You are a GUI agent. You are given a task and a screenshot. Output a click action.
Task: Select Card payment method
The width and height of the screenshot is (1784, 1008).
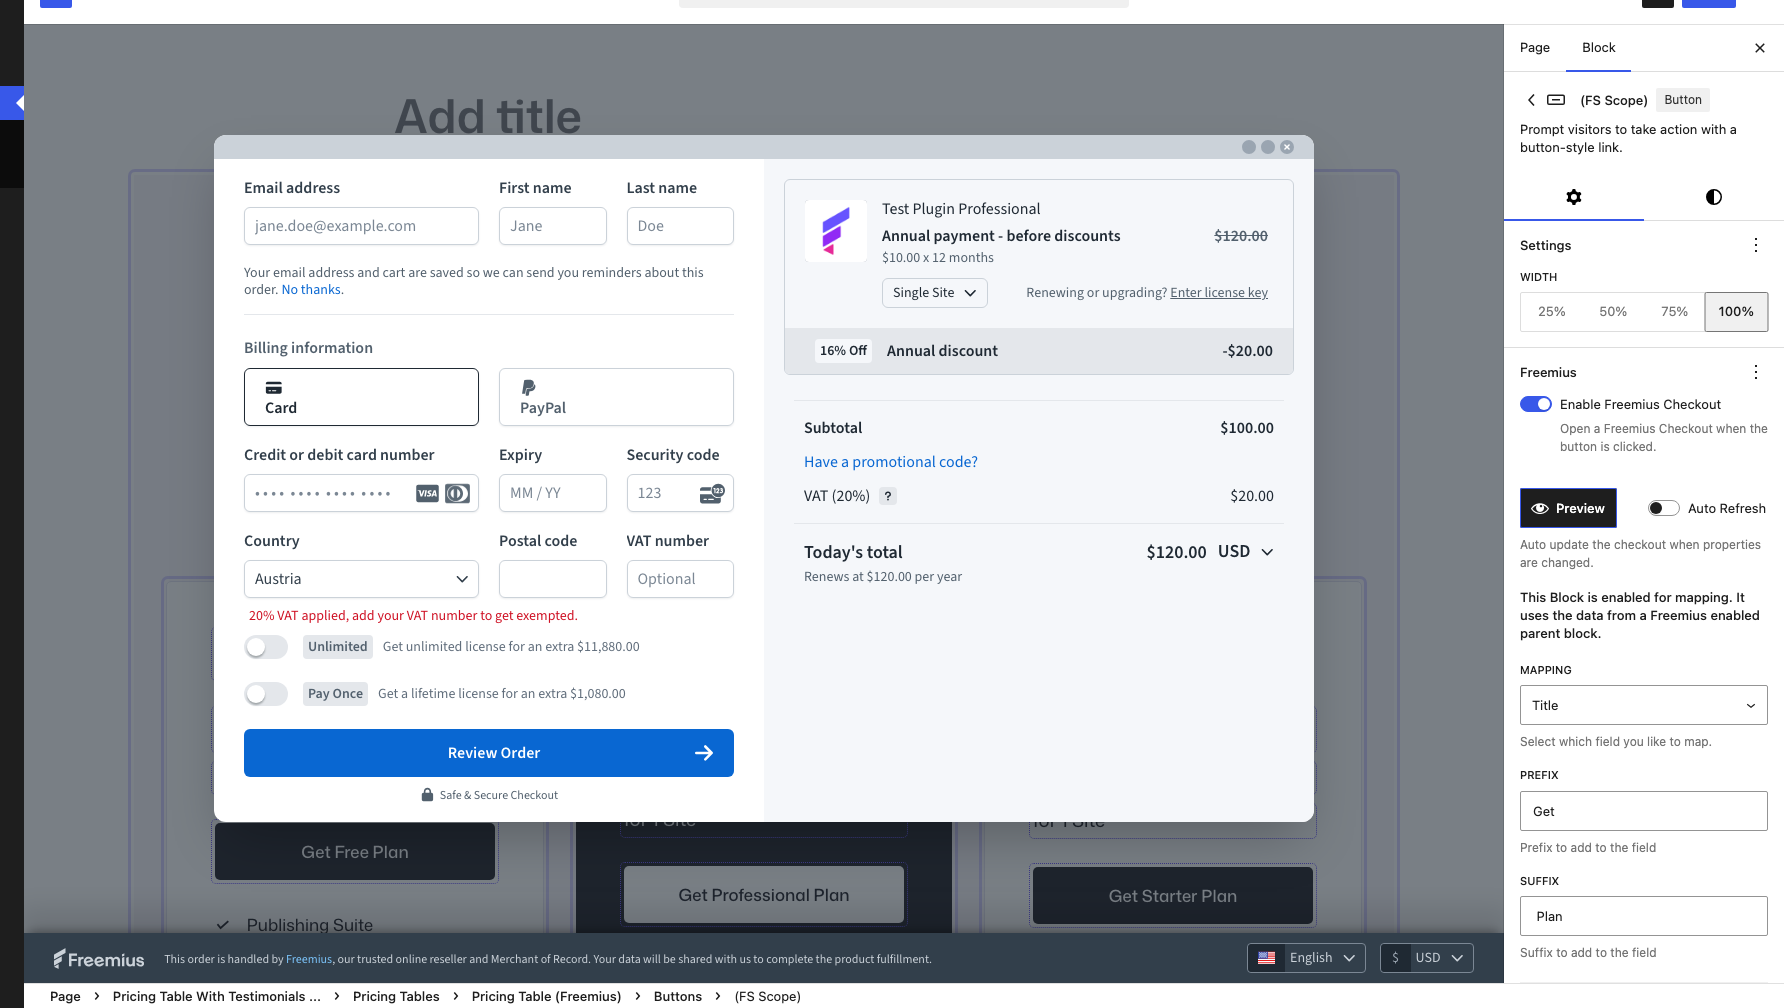click(x=361, y=397)
